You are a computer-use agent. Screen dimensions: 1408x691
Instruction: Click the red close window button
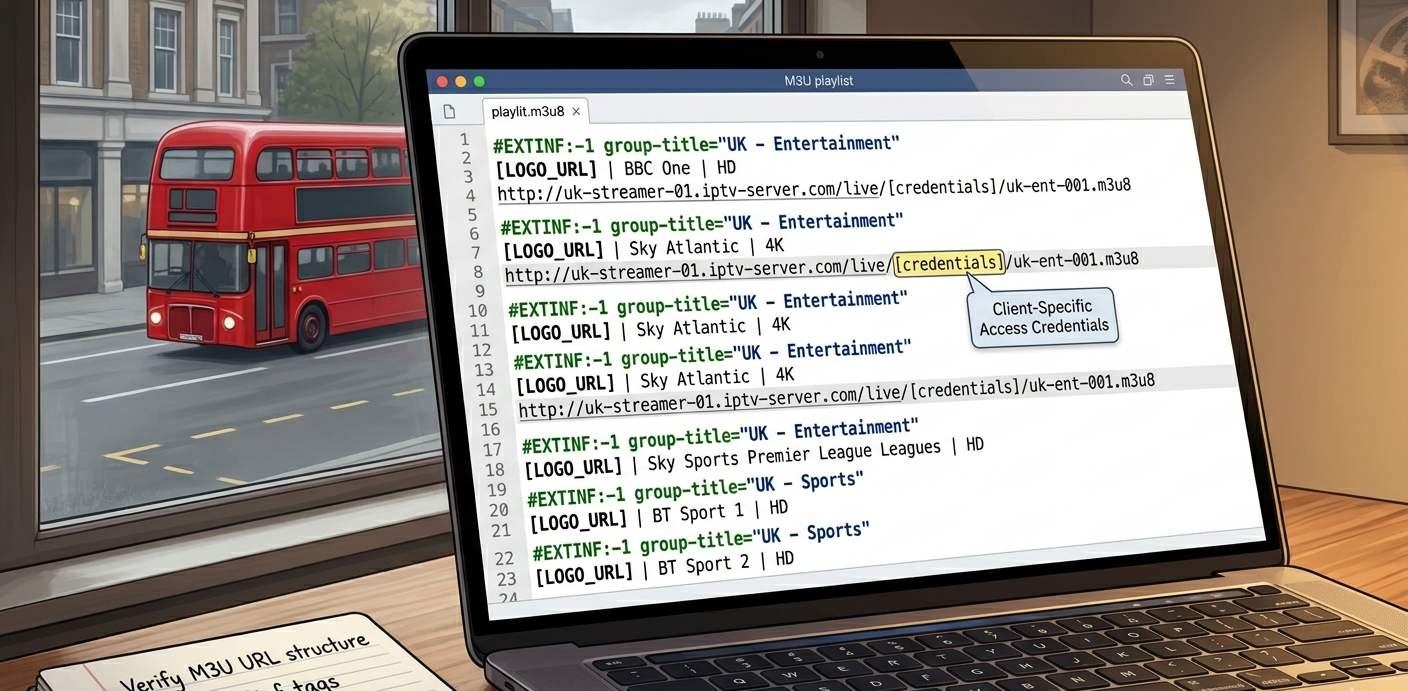coord(443,81)
